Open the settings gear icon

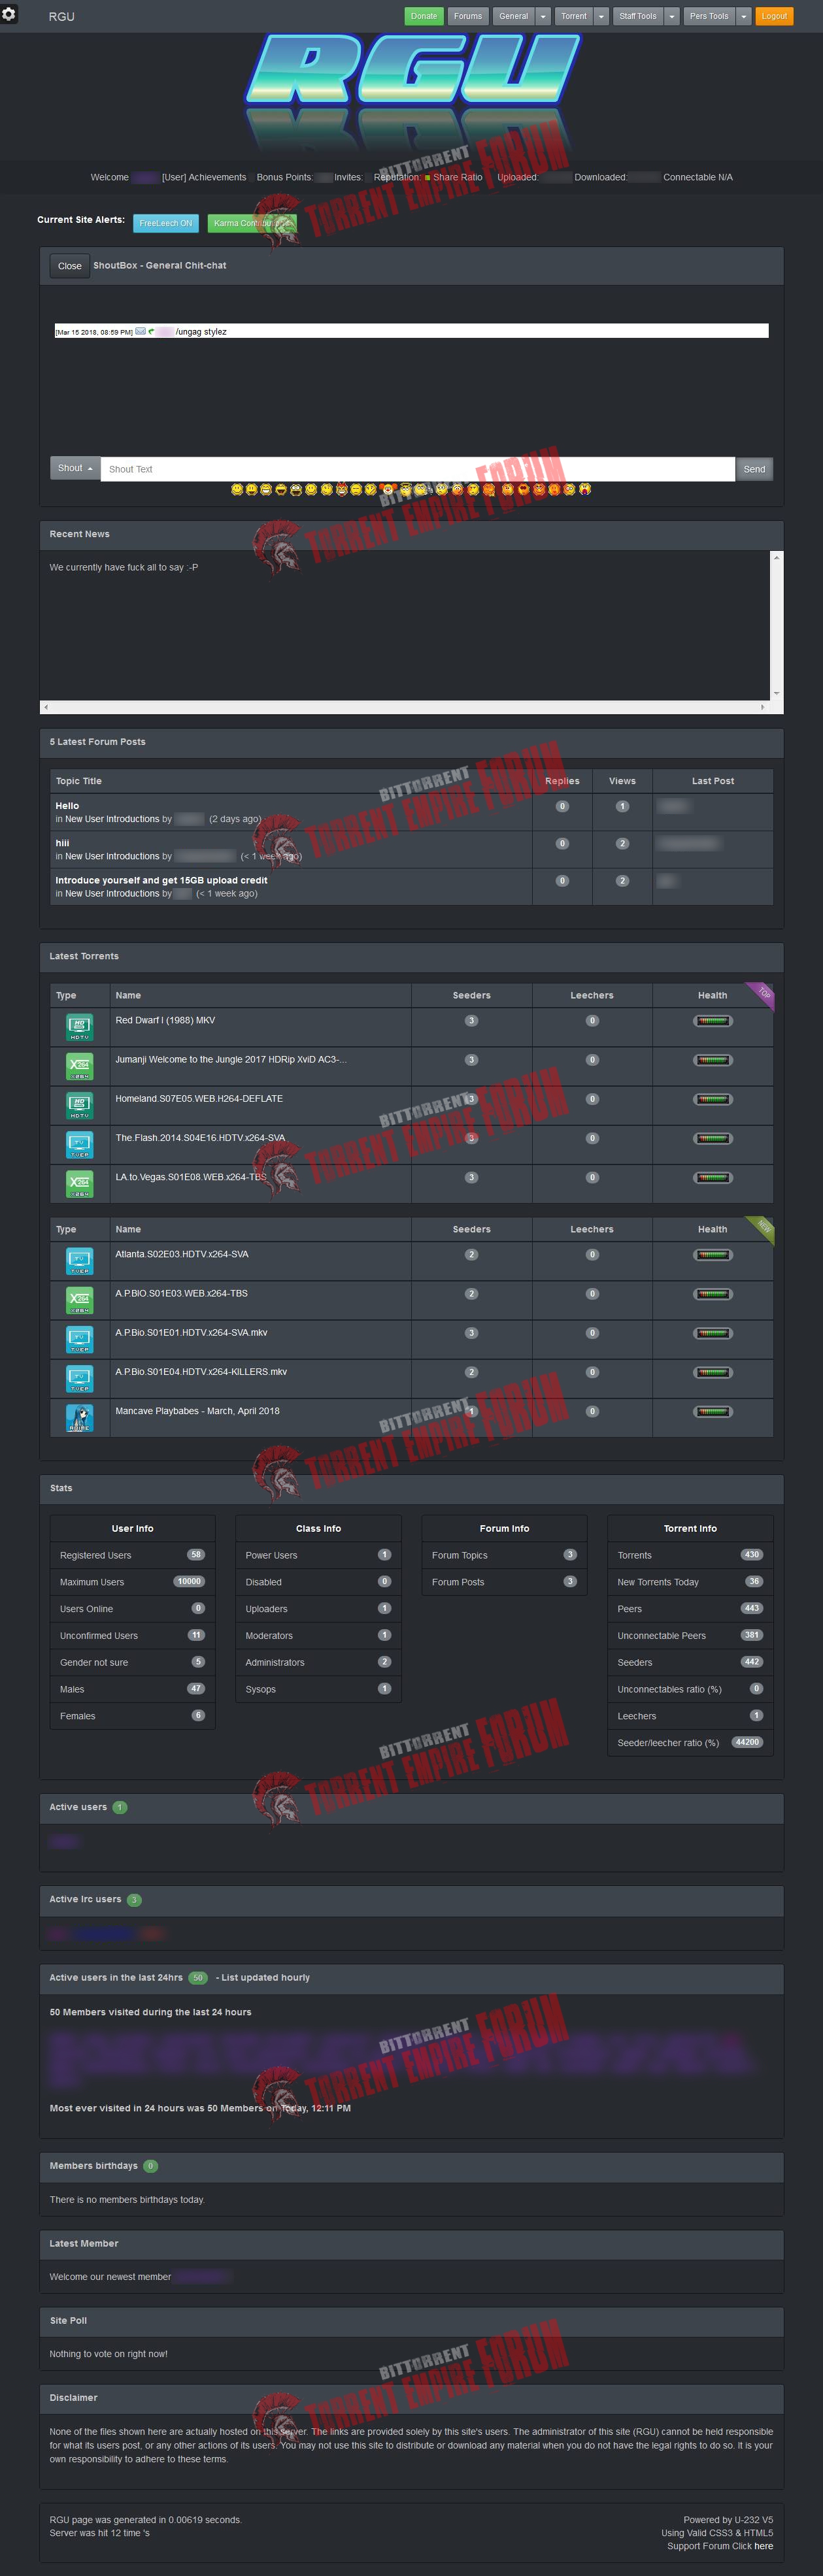click(x=9, y=15)
